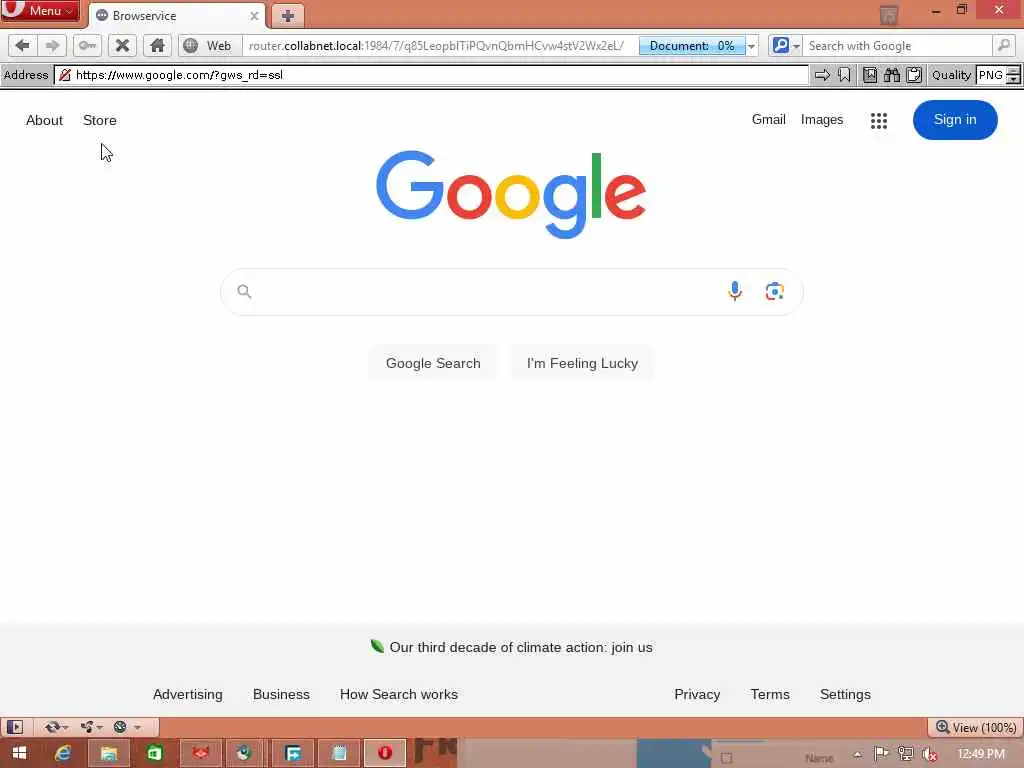This screenshot has width=1024, height=768.
Task: Open the Terms footer link
Action: [x=770, y=694]
